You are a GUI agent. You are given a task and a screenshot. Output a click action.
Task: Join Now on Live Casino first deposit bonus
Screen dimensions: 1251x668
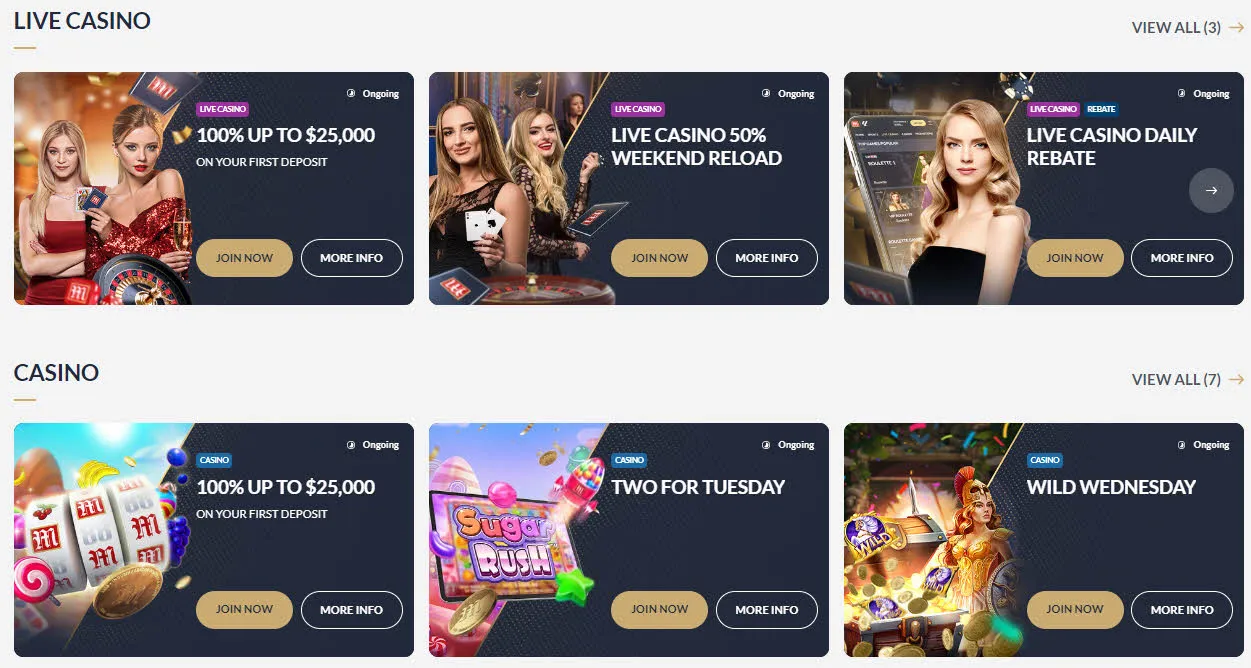[244, 258]
